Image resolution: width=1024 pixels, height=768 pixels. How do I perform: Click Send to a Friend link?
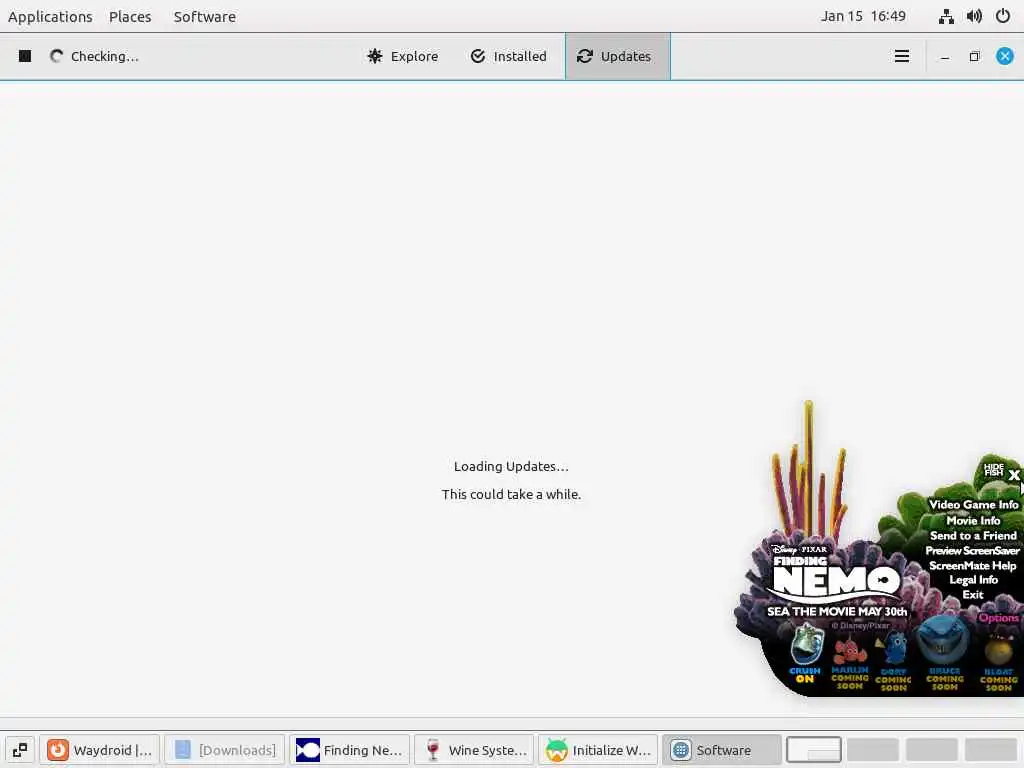[x=973, y=536]
